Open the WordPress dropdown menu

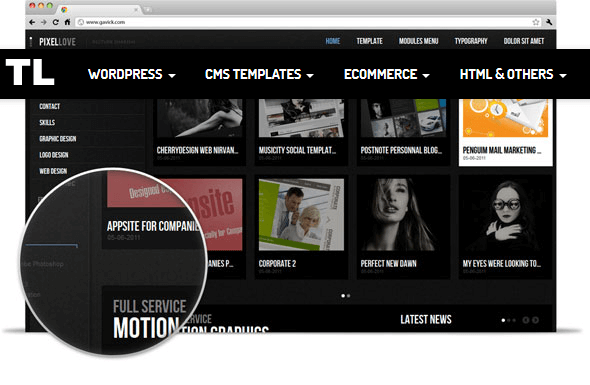132,74
